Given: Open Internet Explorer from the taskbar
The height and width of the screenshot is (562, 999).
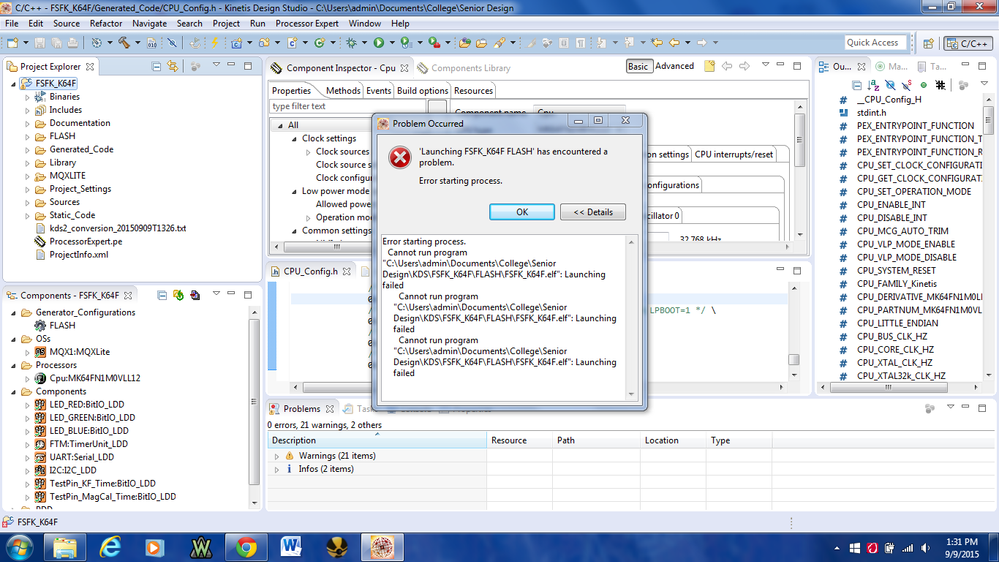Looking at the screenshot, I should point(110,547).
